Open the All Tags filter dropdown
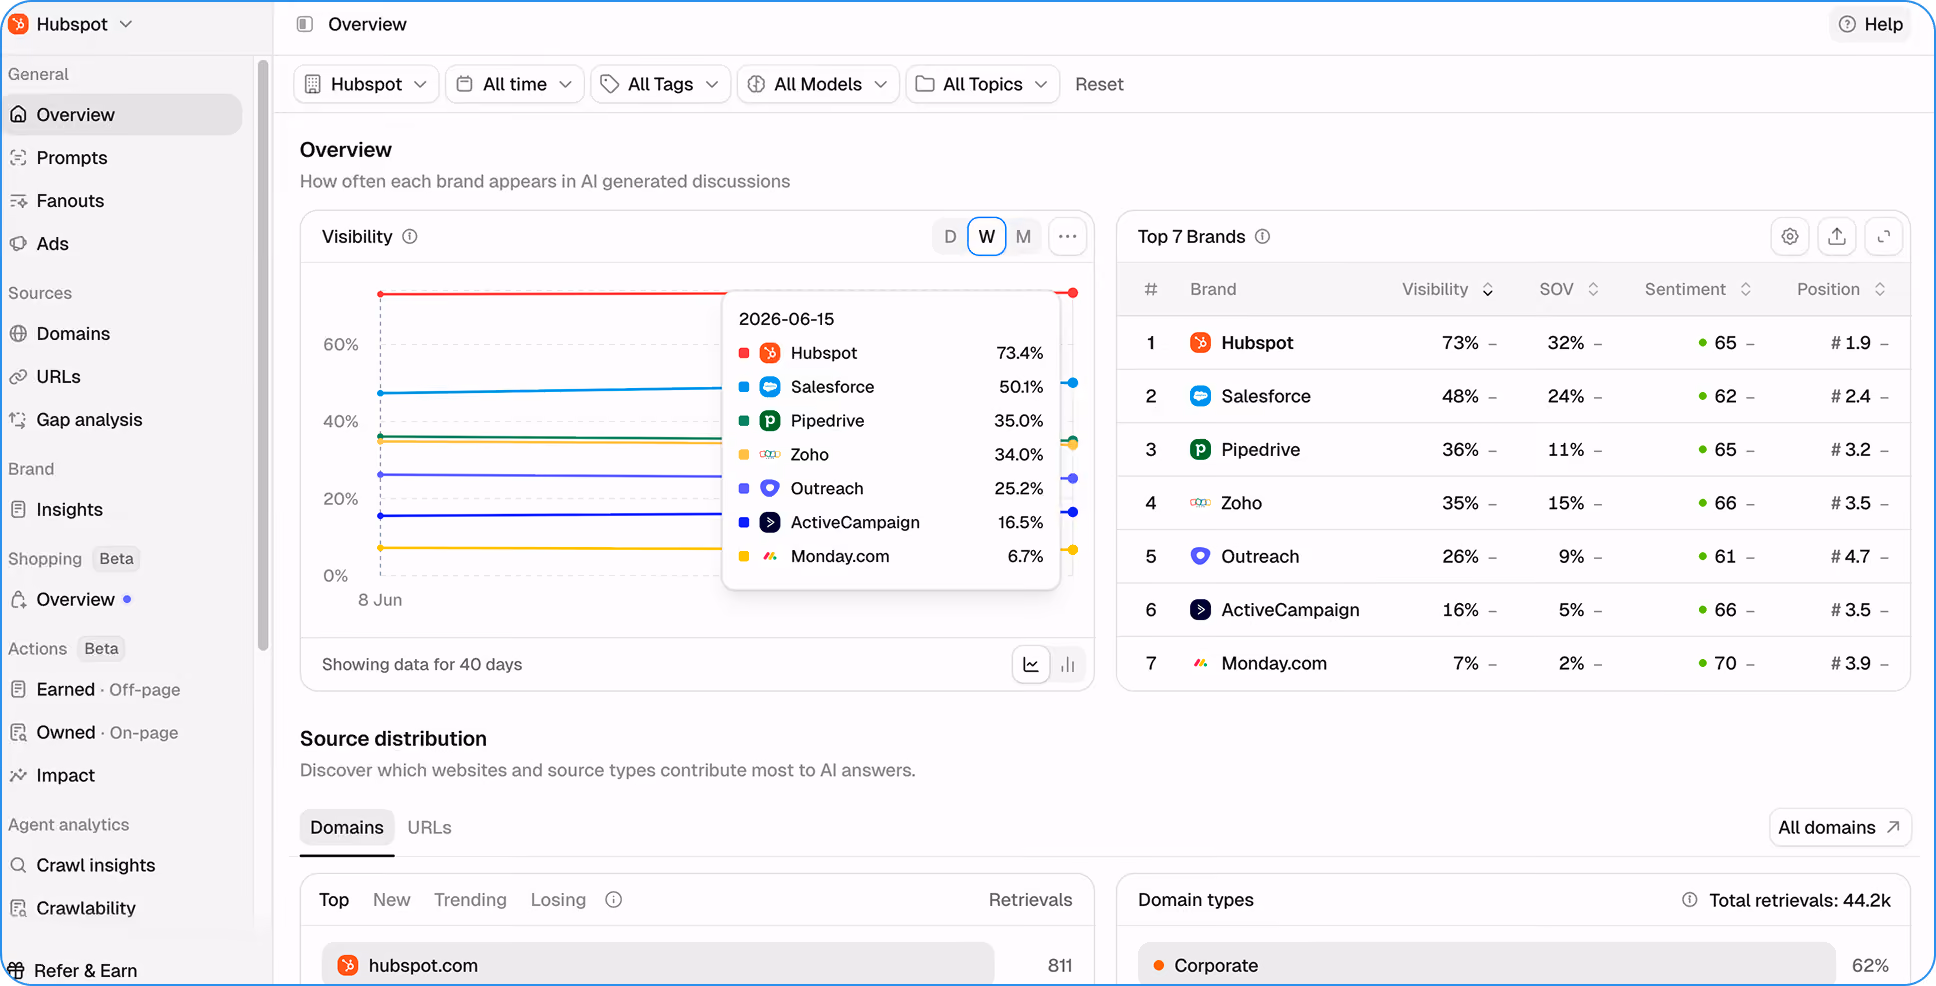 click(660, 84)
